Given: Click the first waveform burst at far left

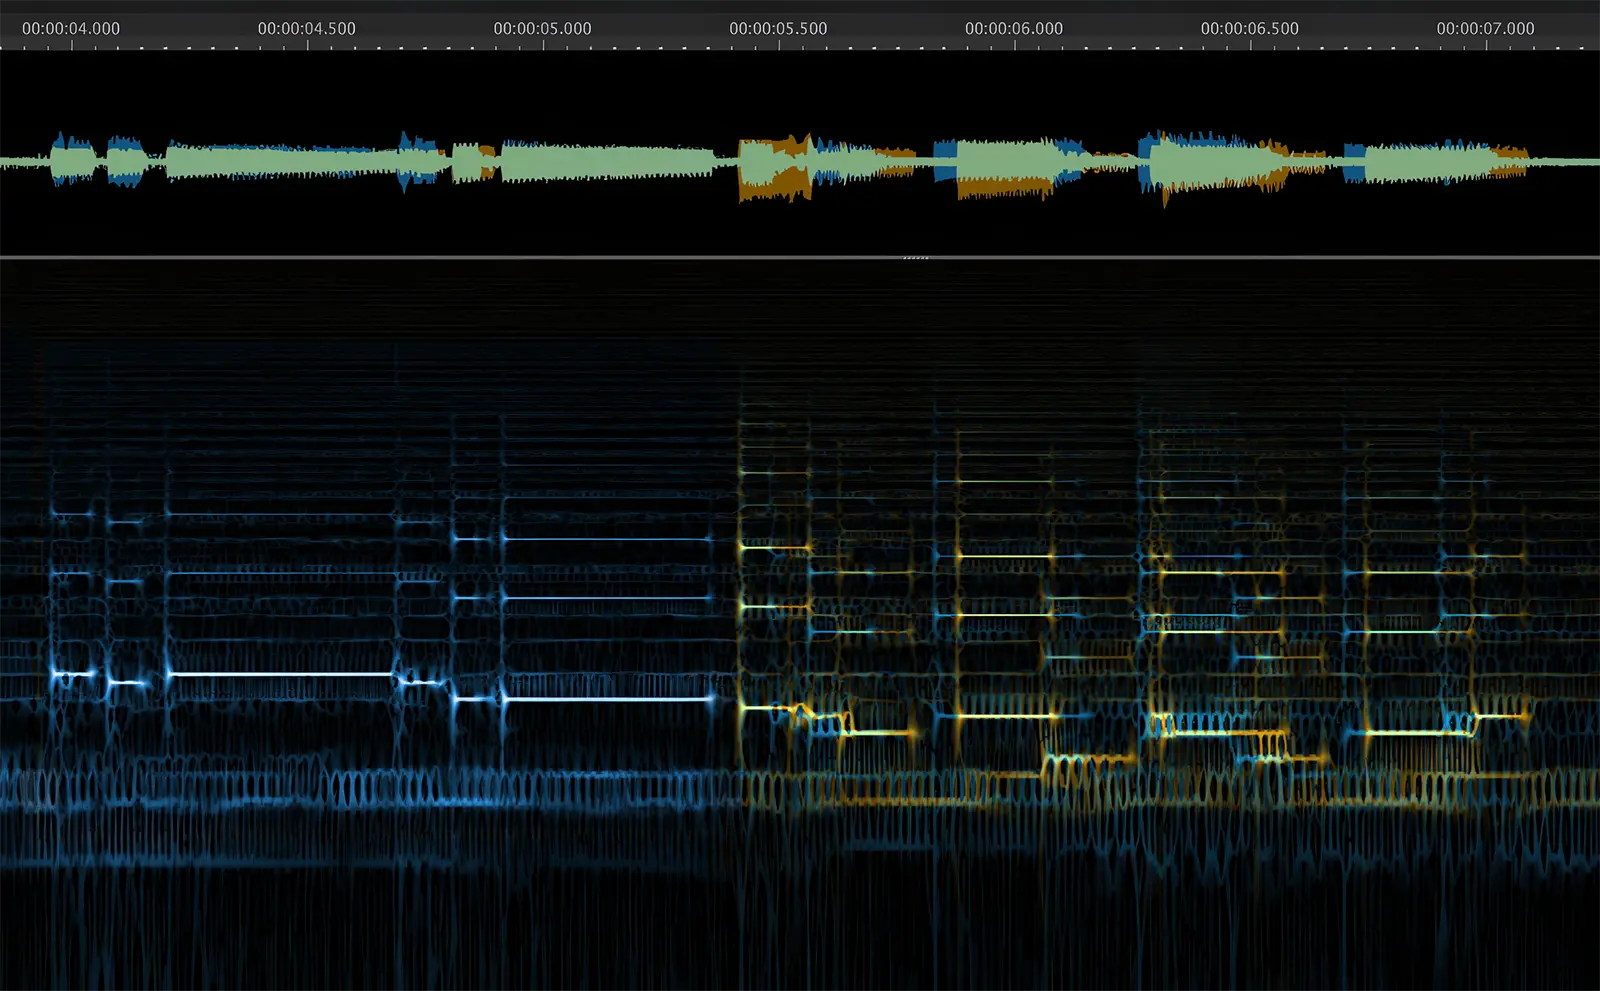Looking at the screenshot, I should (x=72, y=160).
